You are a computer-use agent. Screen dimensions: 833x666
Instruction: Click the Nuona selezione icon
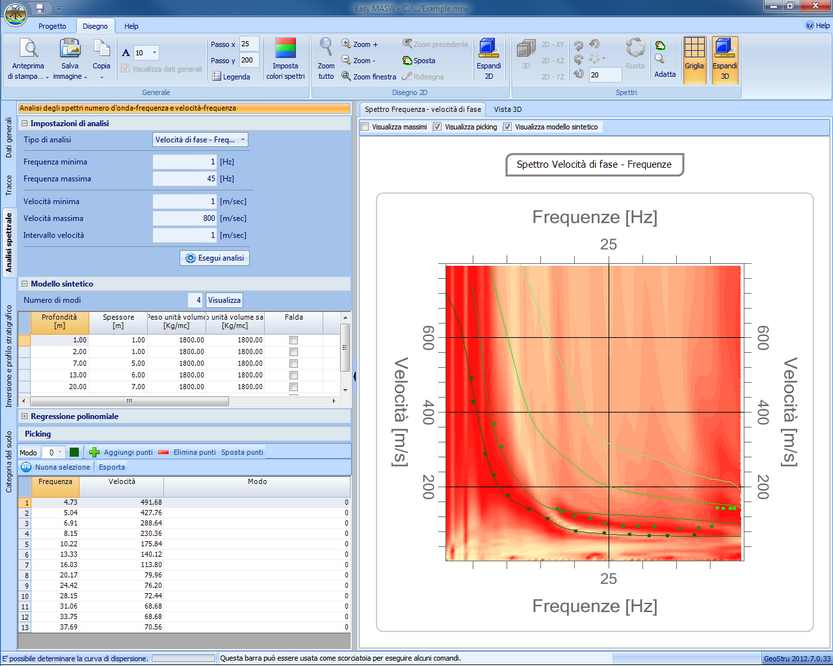click(x=26, y=467)
